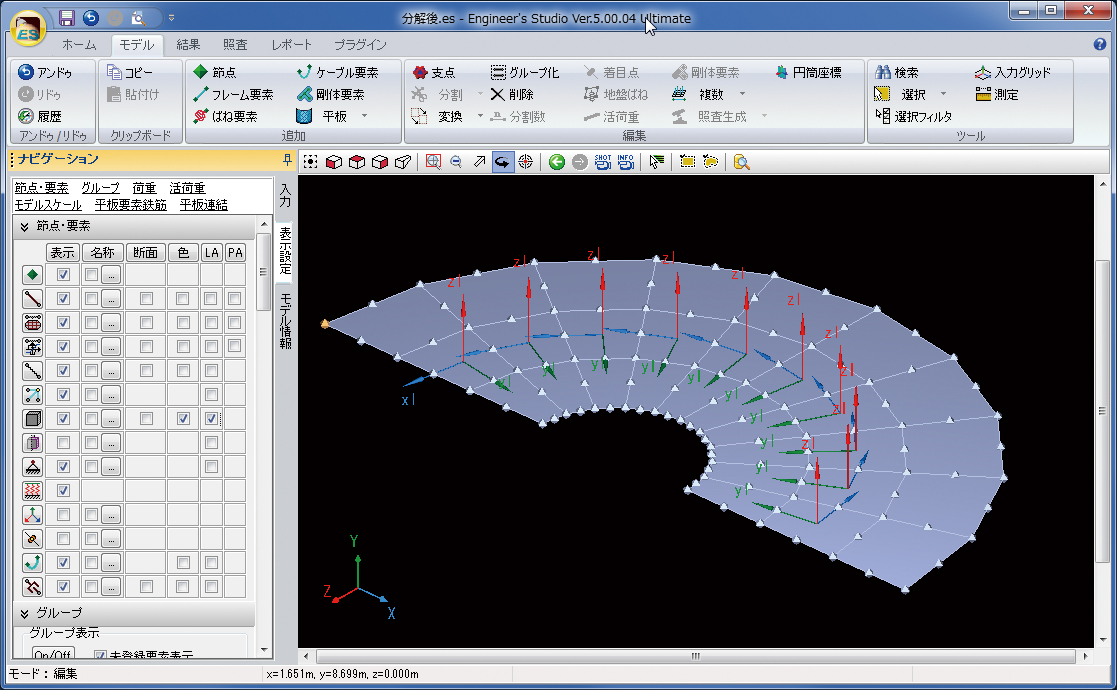The image size is (1117, 690).
Task: Choose the ケーブル要素 cable element tool
Action: (x=338, y=72)
